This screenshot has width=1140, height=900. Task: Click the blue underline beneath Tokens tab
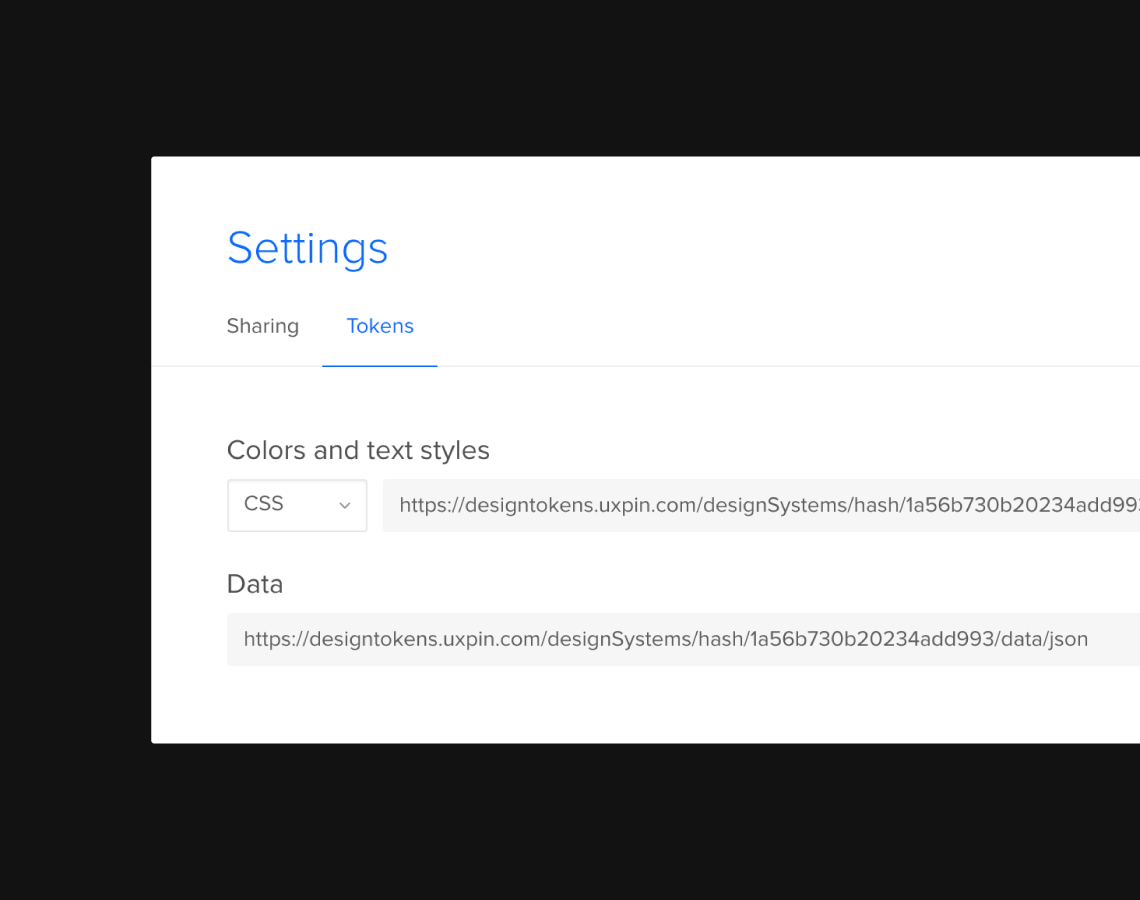coord(380,366)
